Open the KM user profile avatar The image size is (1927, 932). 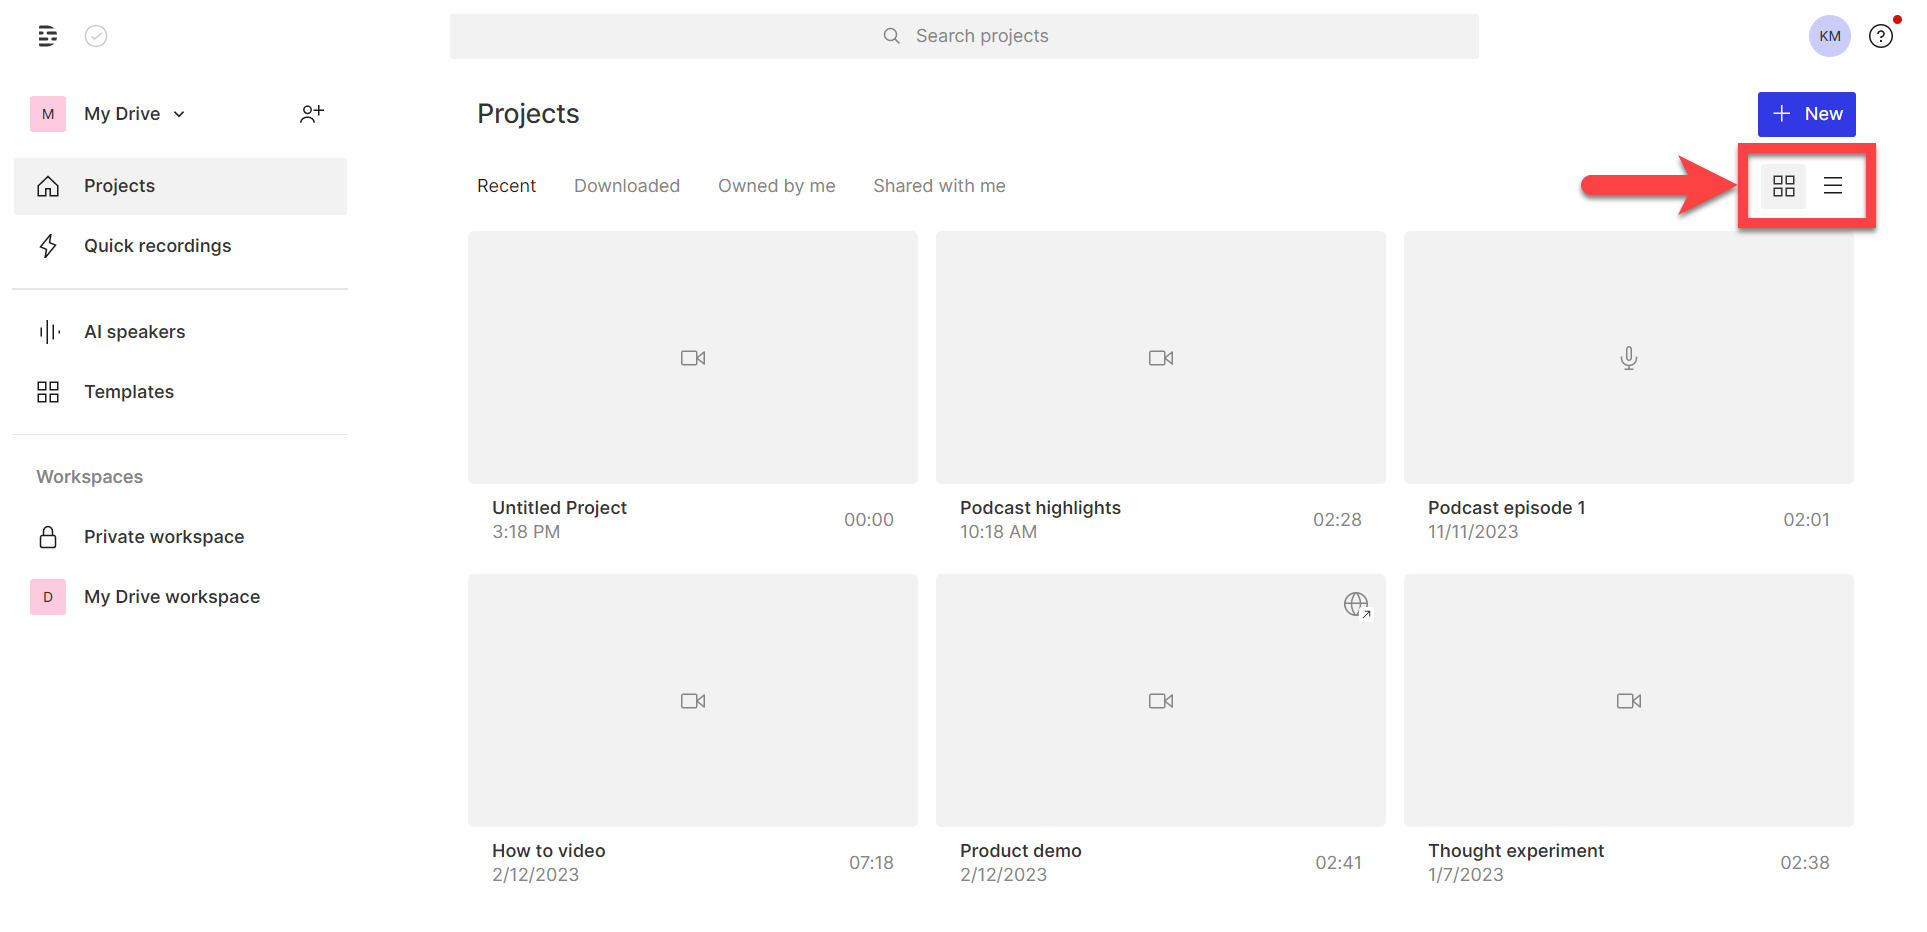1829,36
